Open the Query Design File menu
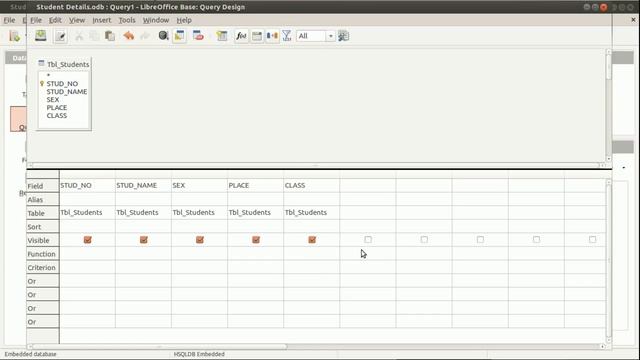 click(36, 20)
